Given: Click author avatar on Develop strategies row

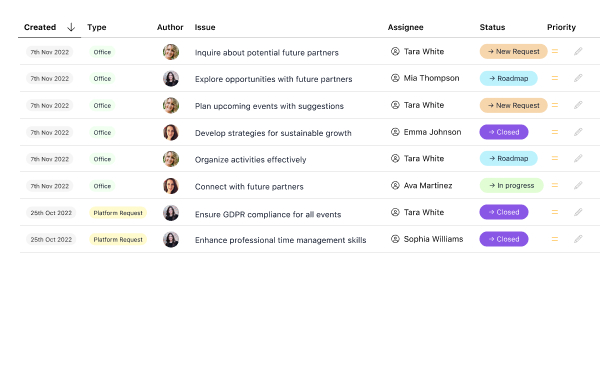Looking at the screenshot, I should [171, 132].
